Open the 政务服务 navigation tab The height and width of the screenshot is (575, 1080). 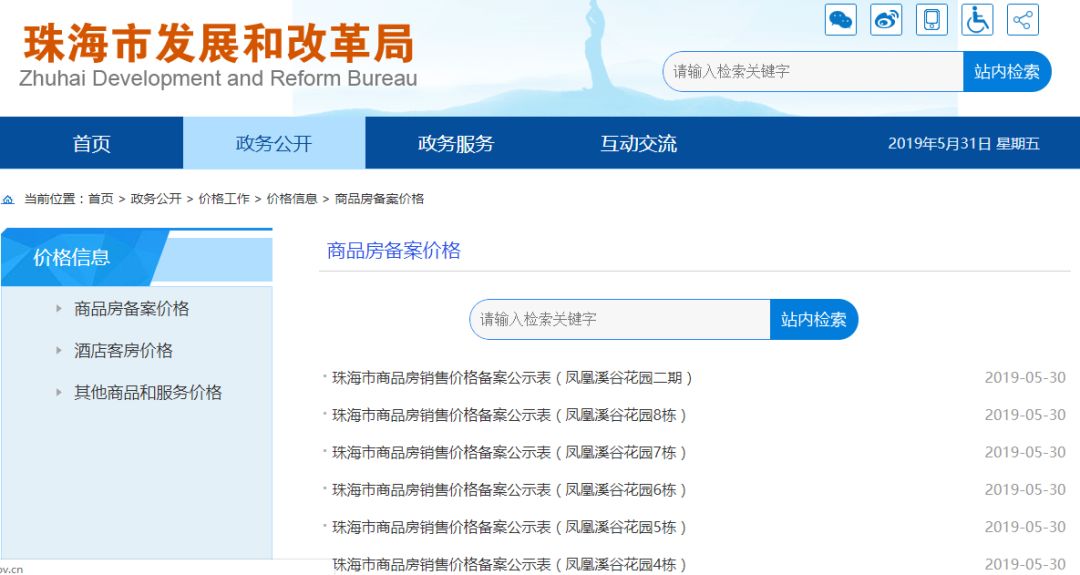(x=456, y=143)
